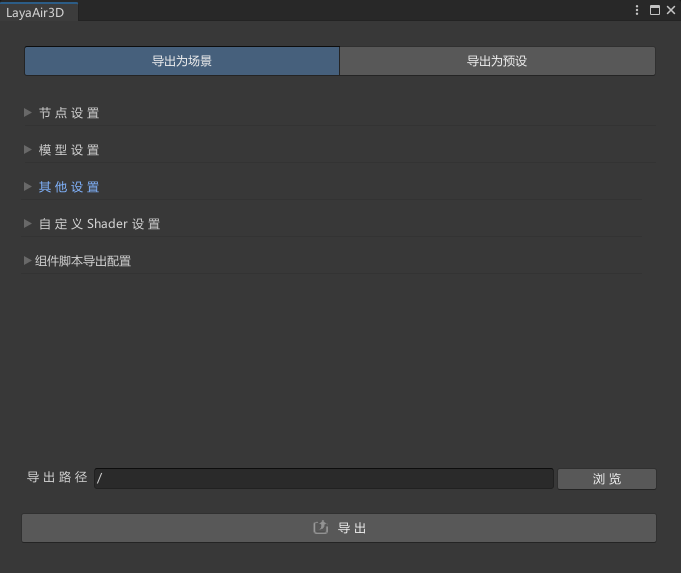This screenshot has width=681, height=573.
Task: Click the 组件脚本导出配置 heading
Action: [x=83, y=261]
